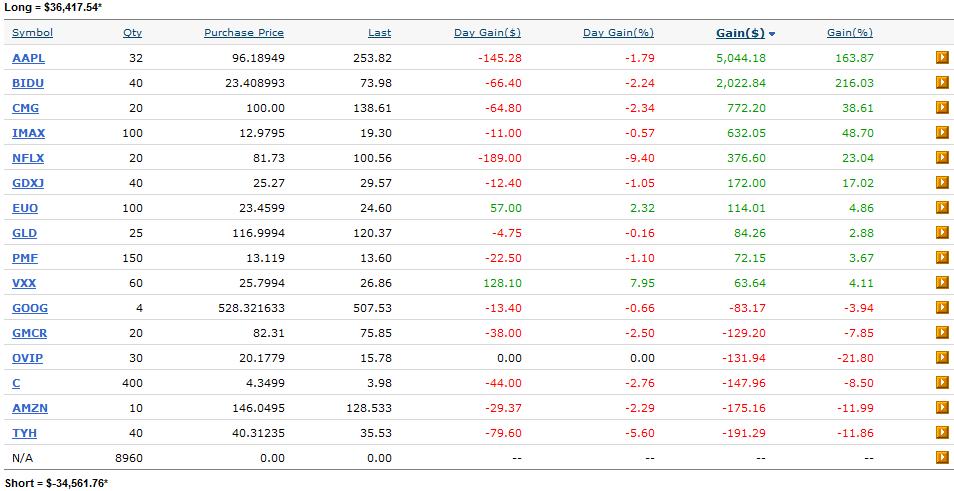Open the VXX ticker link
The width and height of the screenshot is (954, 491).
click(24, 283)
